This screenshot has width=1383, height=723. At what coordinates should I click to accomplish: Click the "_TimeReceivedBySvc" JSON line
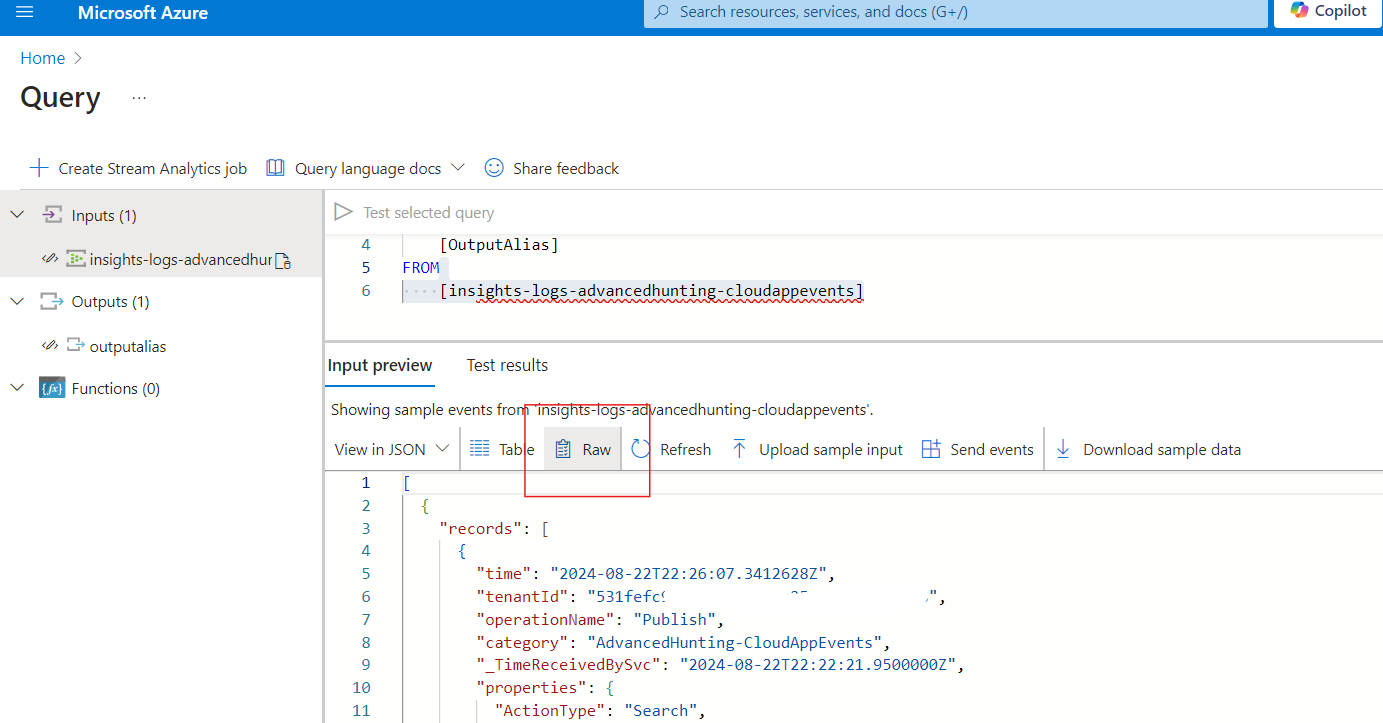[720, 665]
